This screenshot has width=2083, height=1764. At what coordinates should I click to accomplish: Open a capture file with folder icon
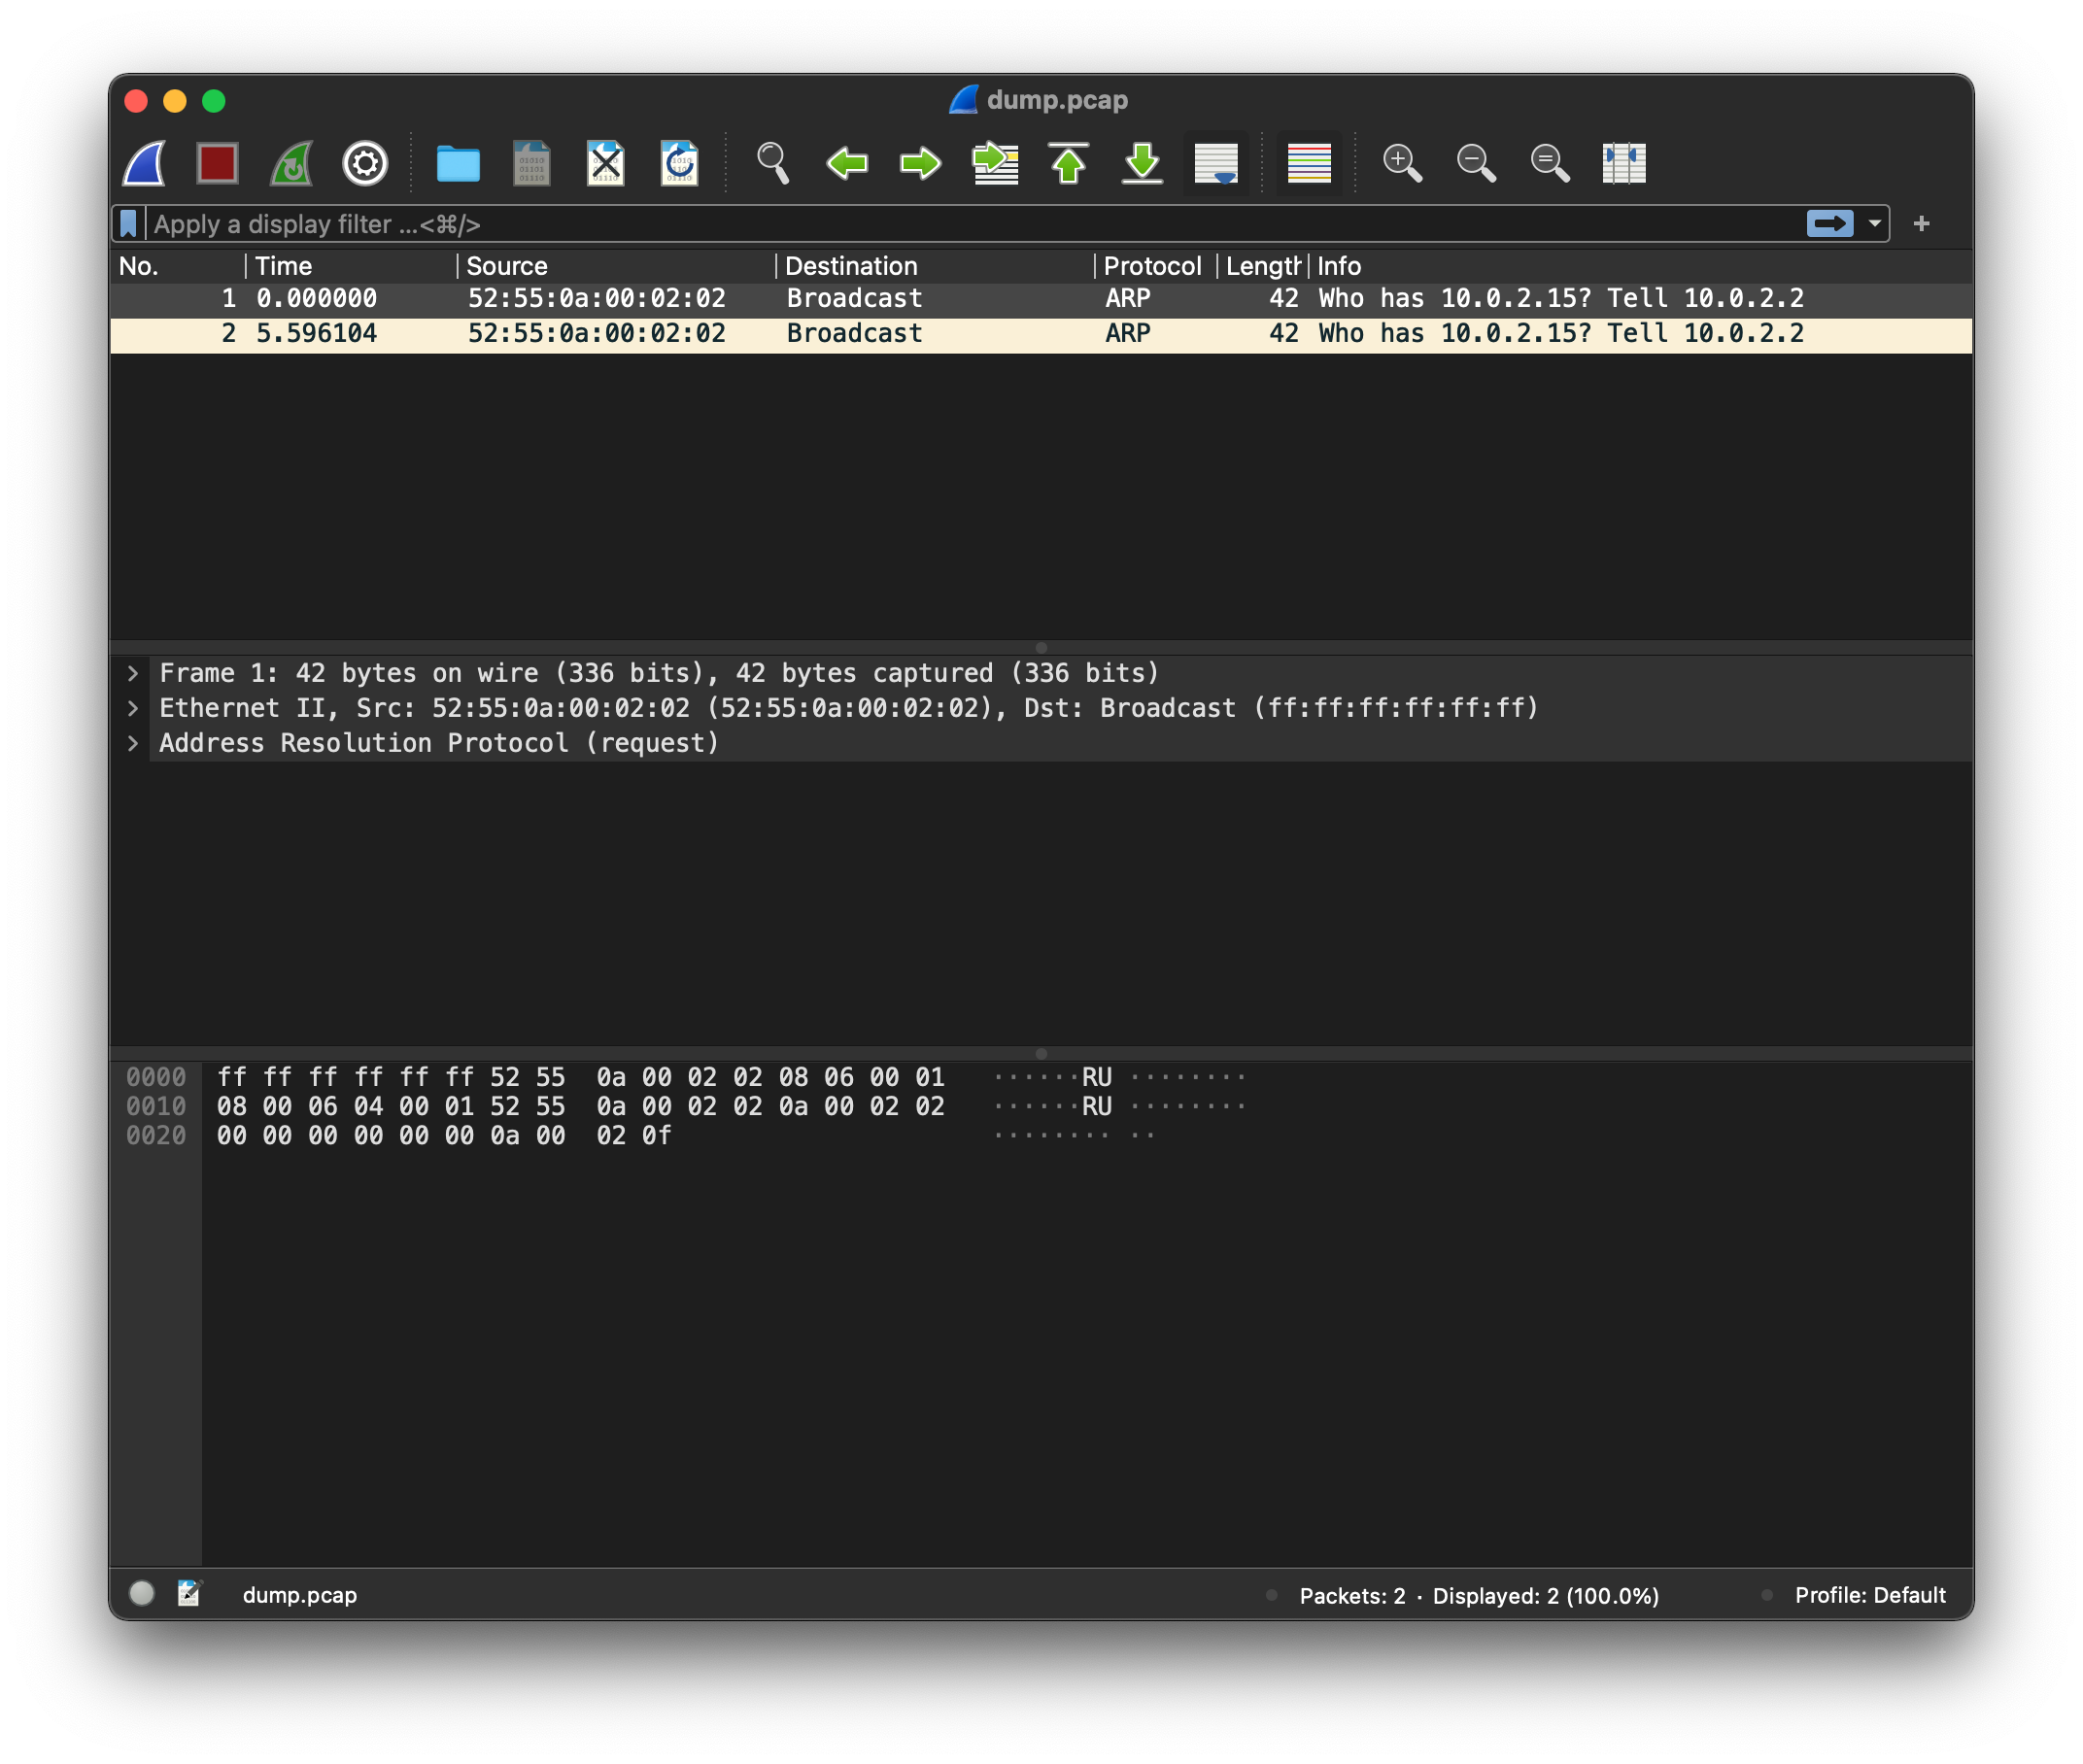[458, 163]
